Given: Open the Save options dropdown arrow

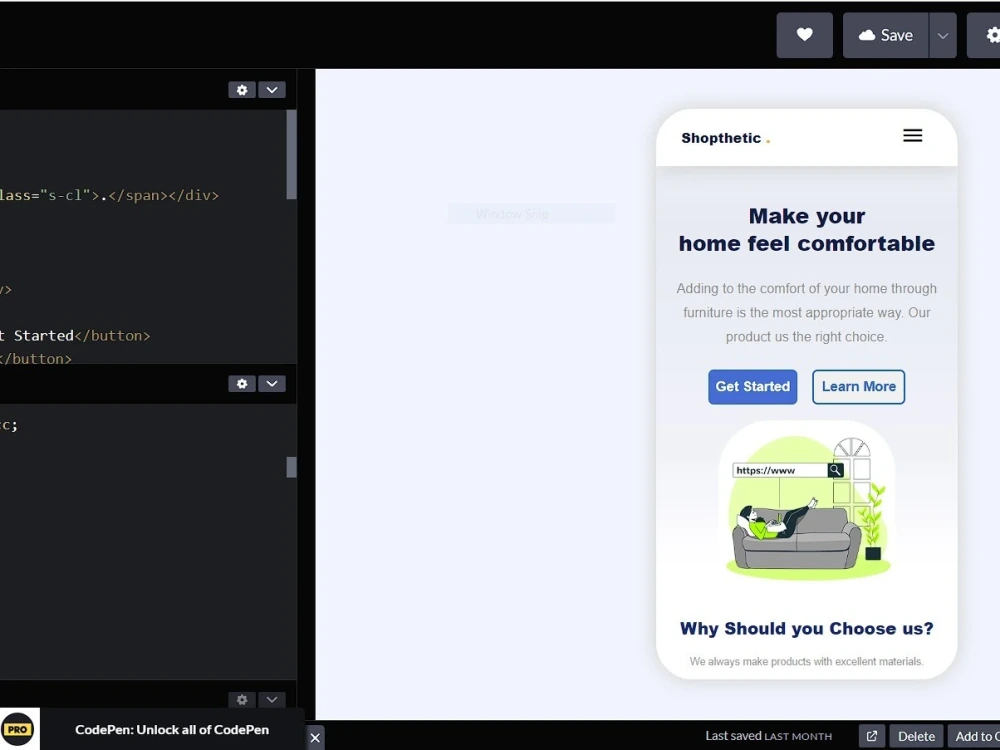Looking at the screenshot, I should (943, 35).
